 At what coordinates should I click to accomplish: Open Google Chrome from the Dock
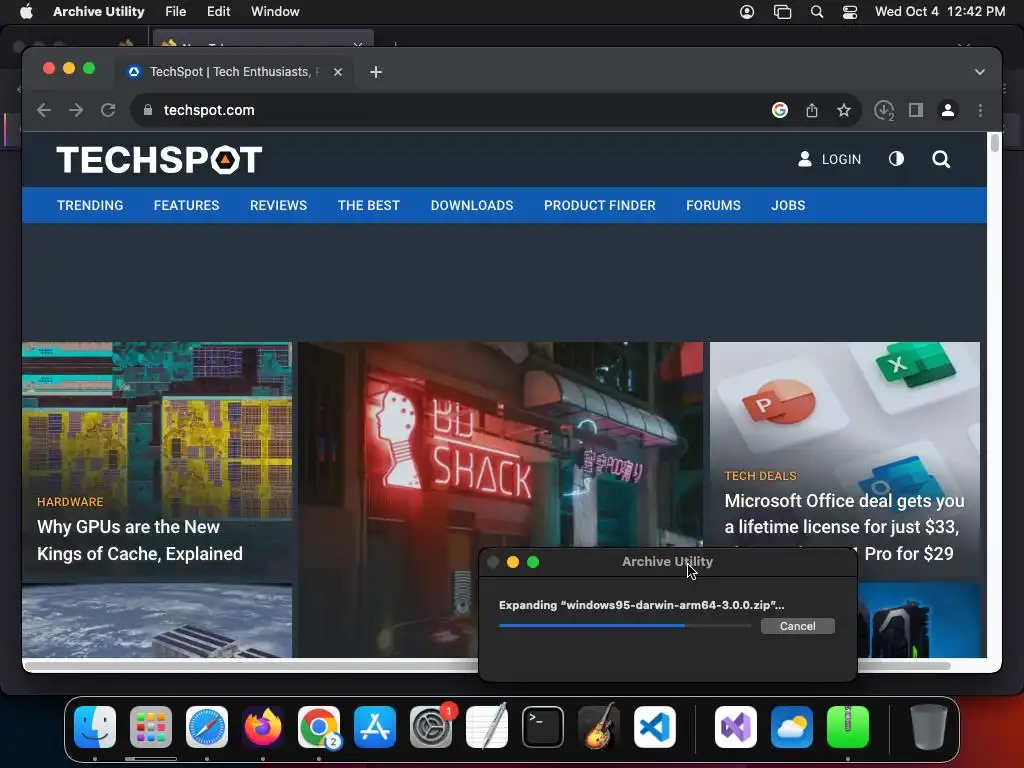coord(319,726)
